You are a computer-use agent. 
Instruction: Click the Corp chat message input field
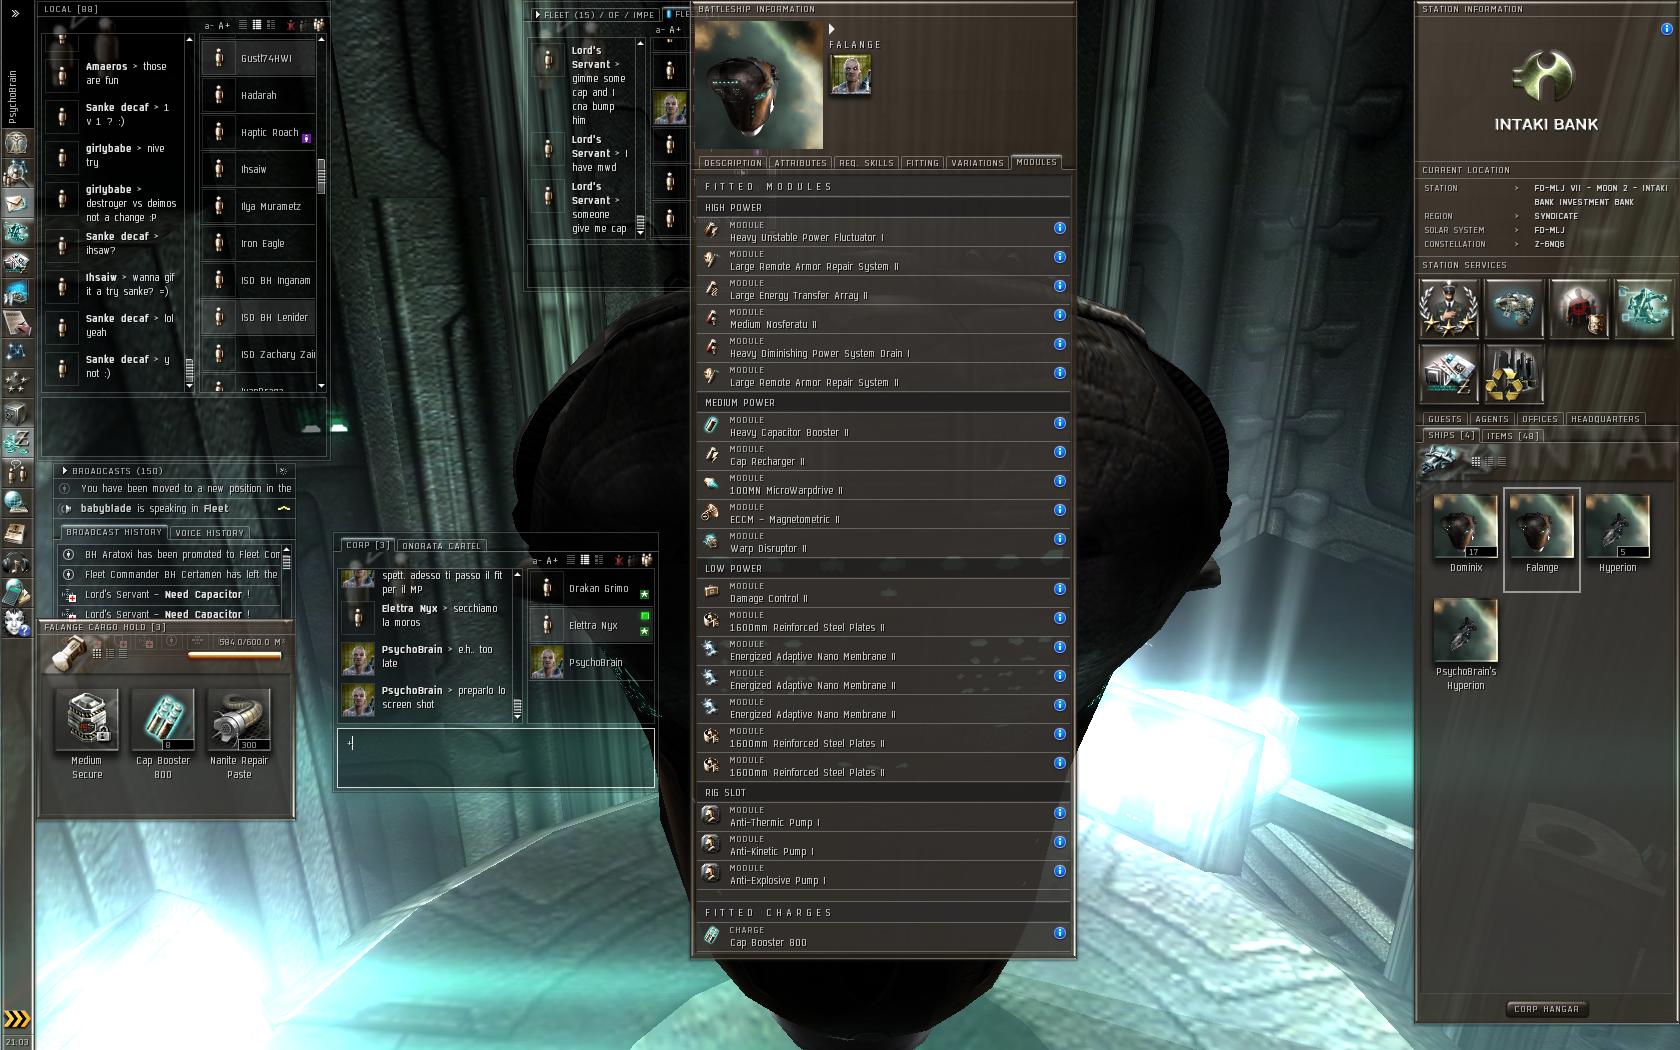(496, 758)
